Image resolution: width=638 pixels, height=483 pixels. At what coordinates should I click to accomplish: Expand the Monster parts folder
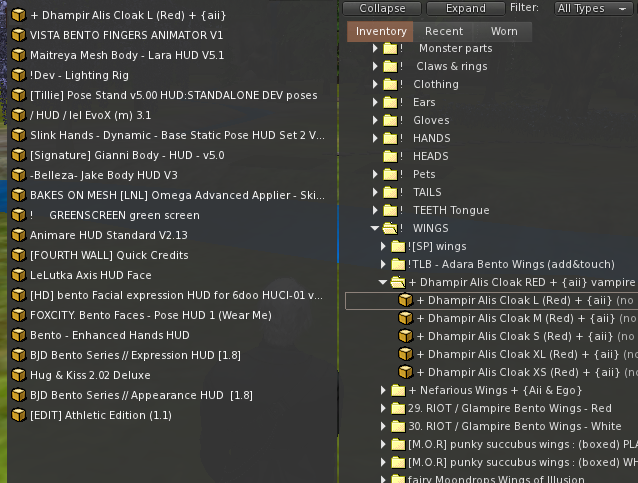pos(375,48)
